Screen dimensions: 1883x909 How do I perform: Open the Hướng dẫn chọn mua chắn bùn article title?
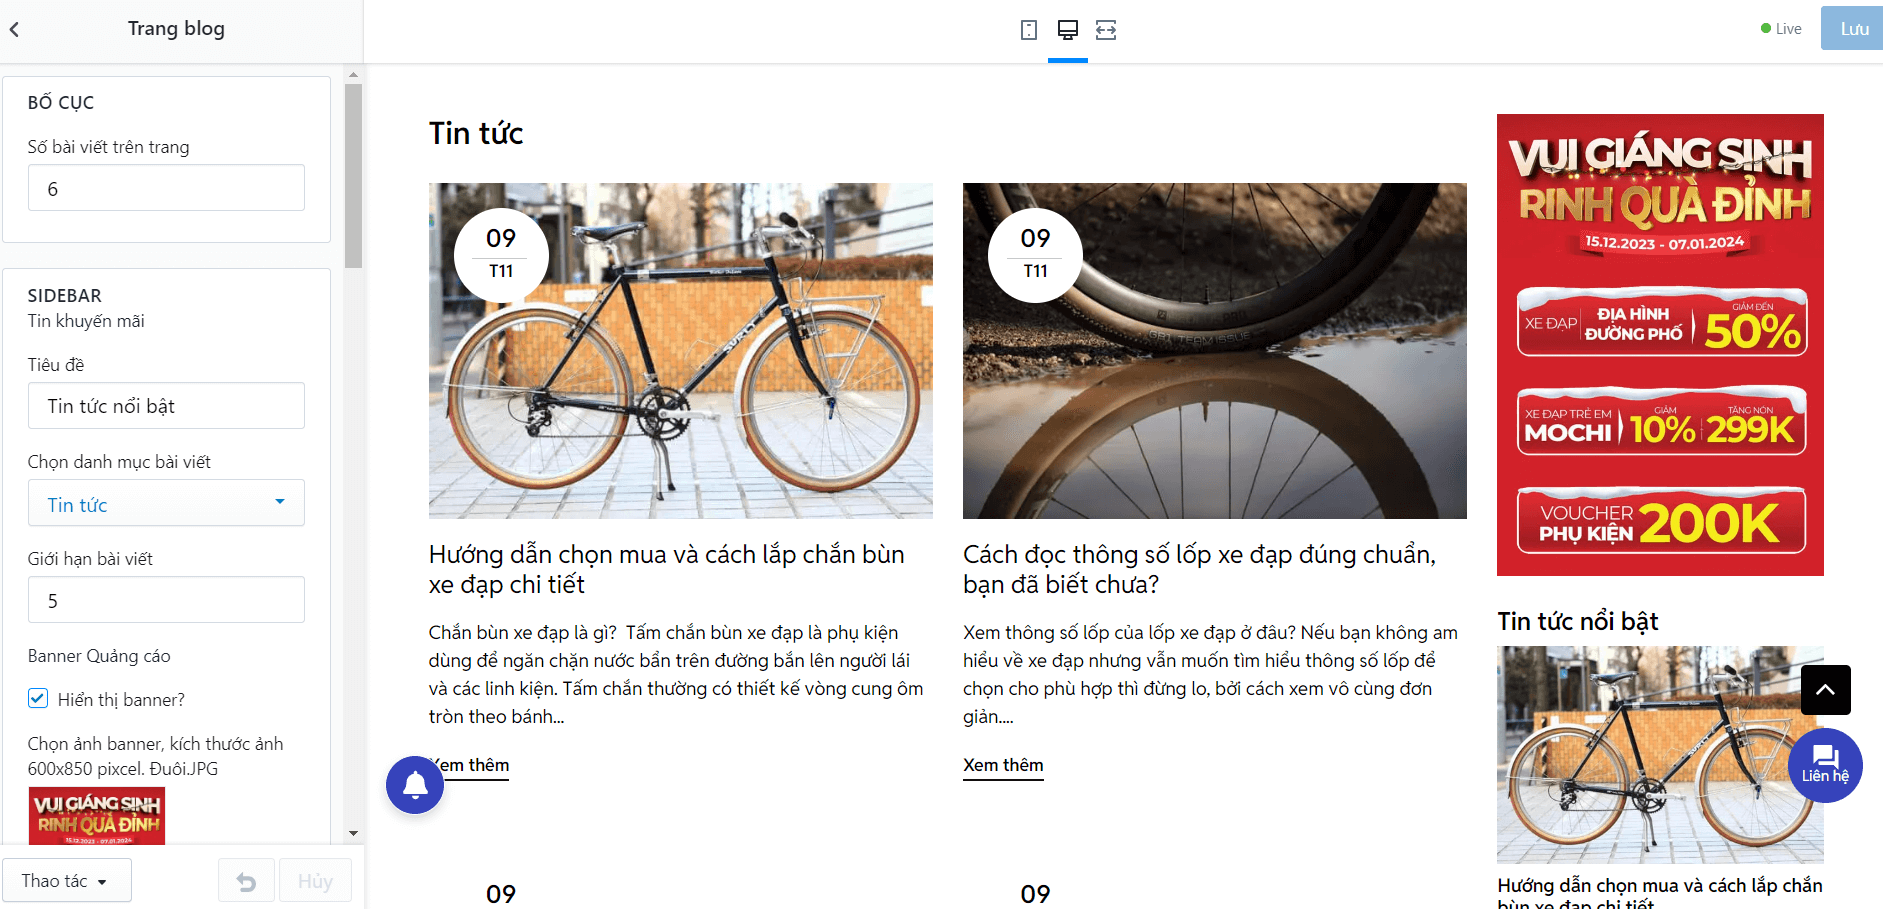pyautogui.click(x=667, y=569)
